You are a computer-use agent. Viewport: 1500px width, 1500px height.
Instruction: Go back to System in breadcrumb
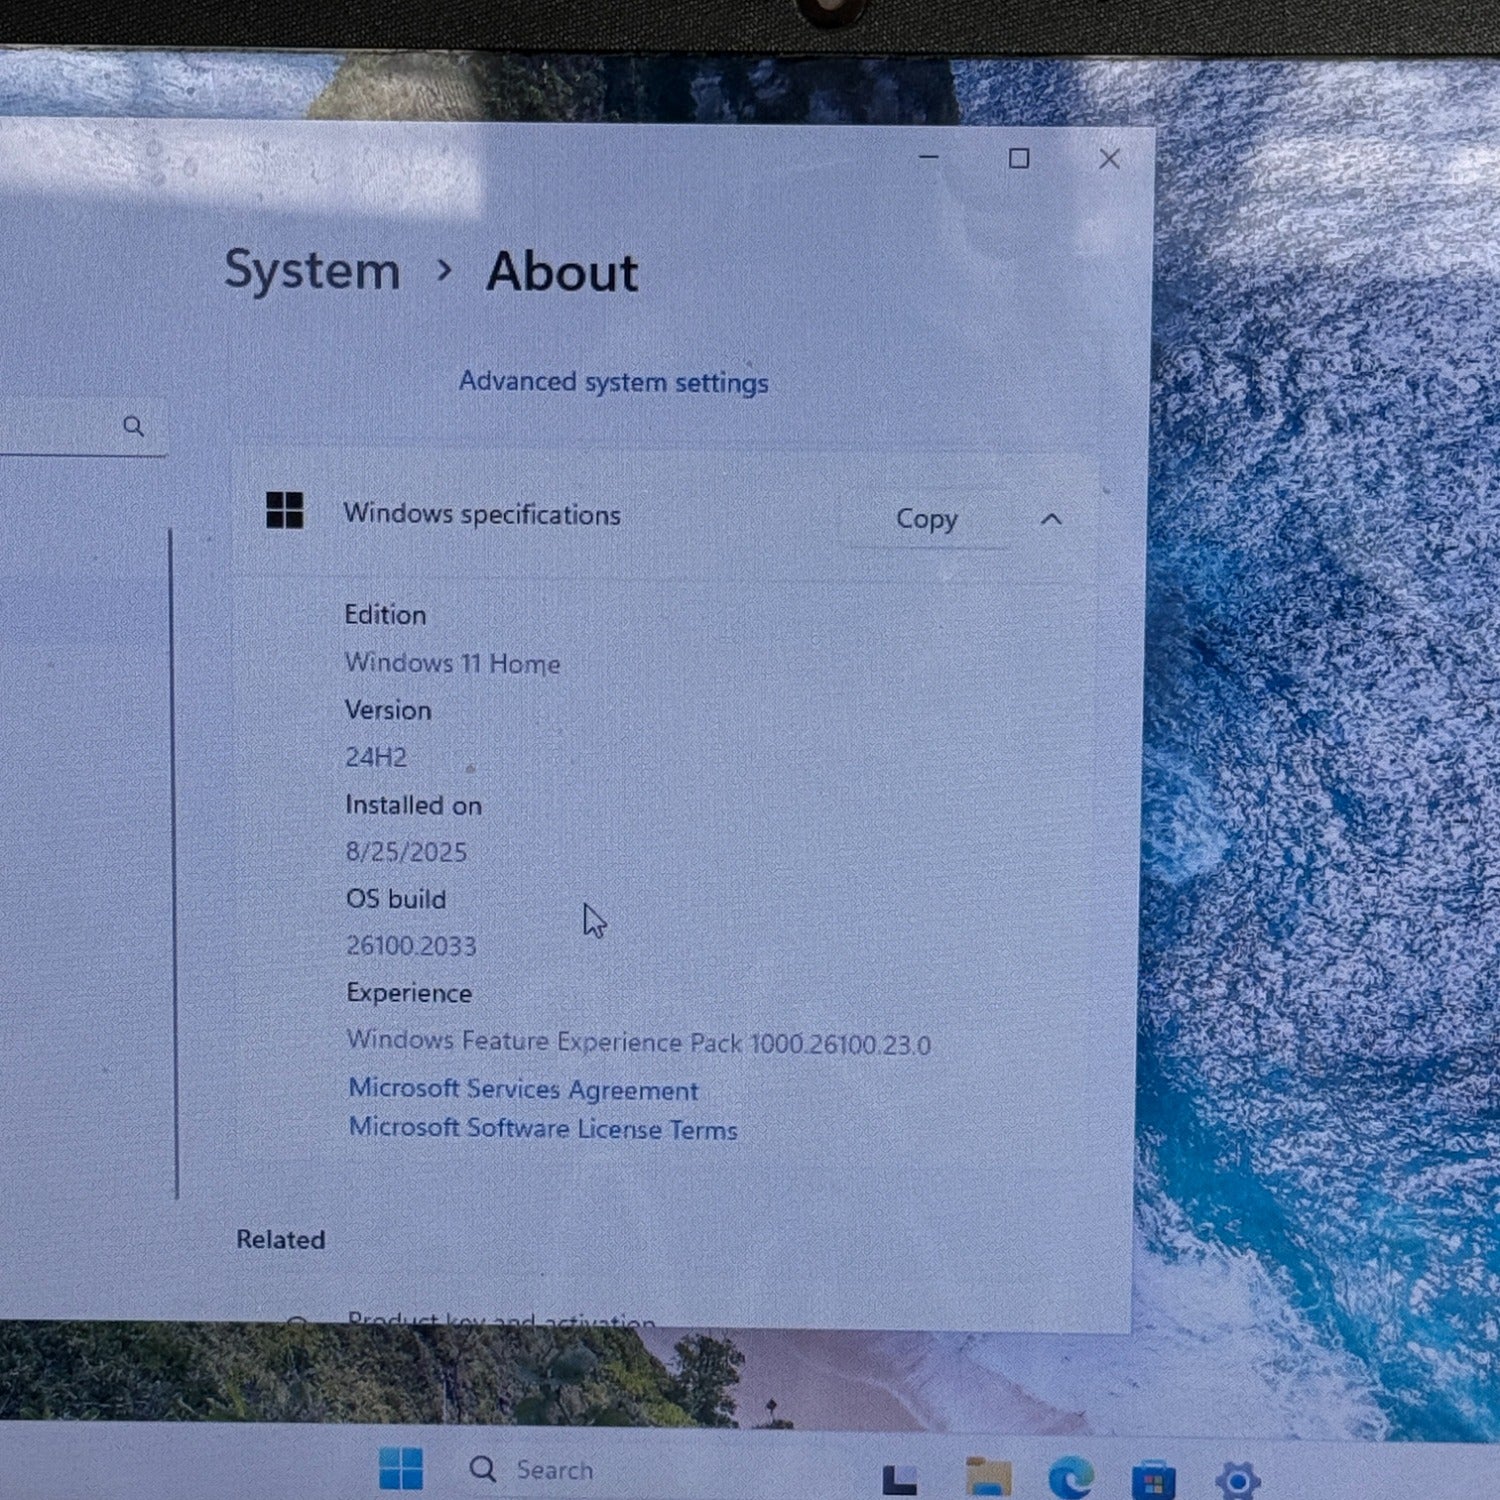(x=312, y=270)
